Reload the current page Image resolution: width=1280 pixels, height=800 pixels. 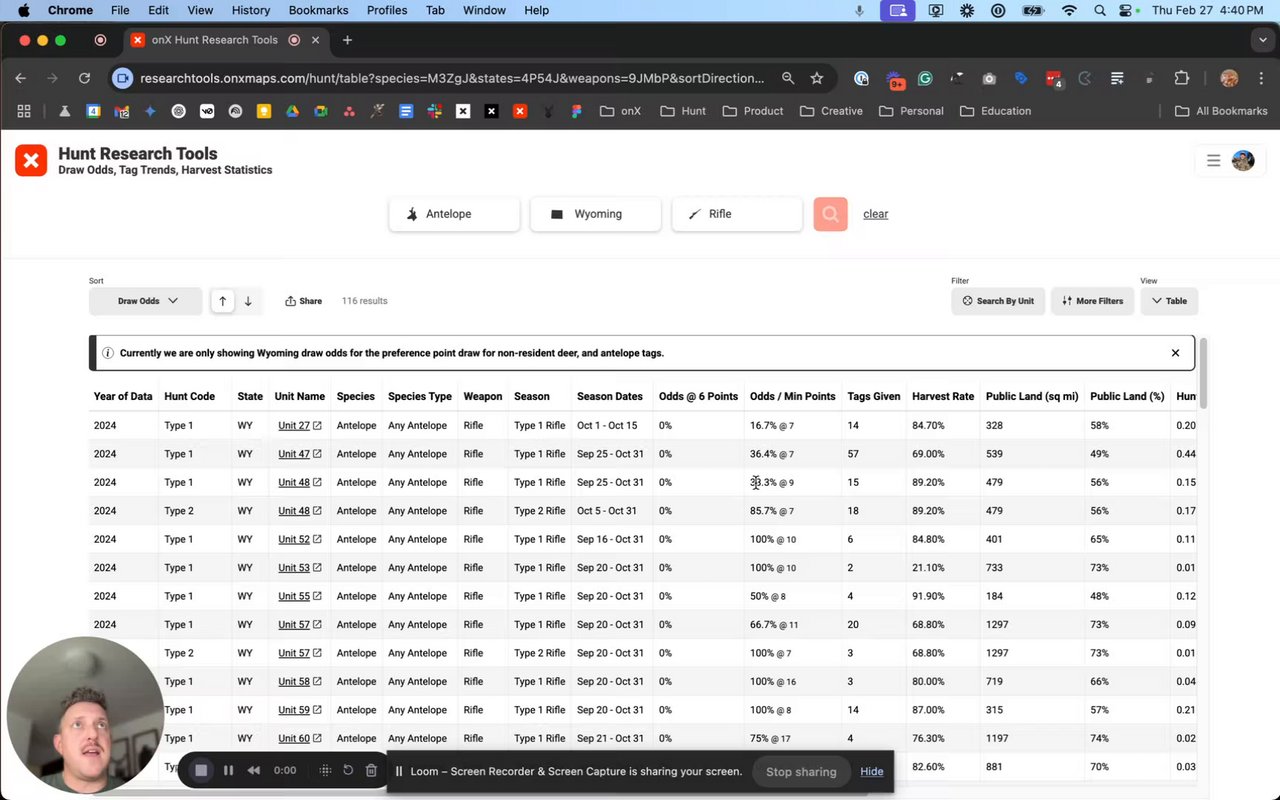pyautogui.click(x=84, y=78)
